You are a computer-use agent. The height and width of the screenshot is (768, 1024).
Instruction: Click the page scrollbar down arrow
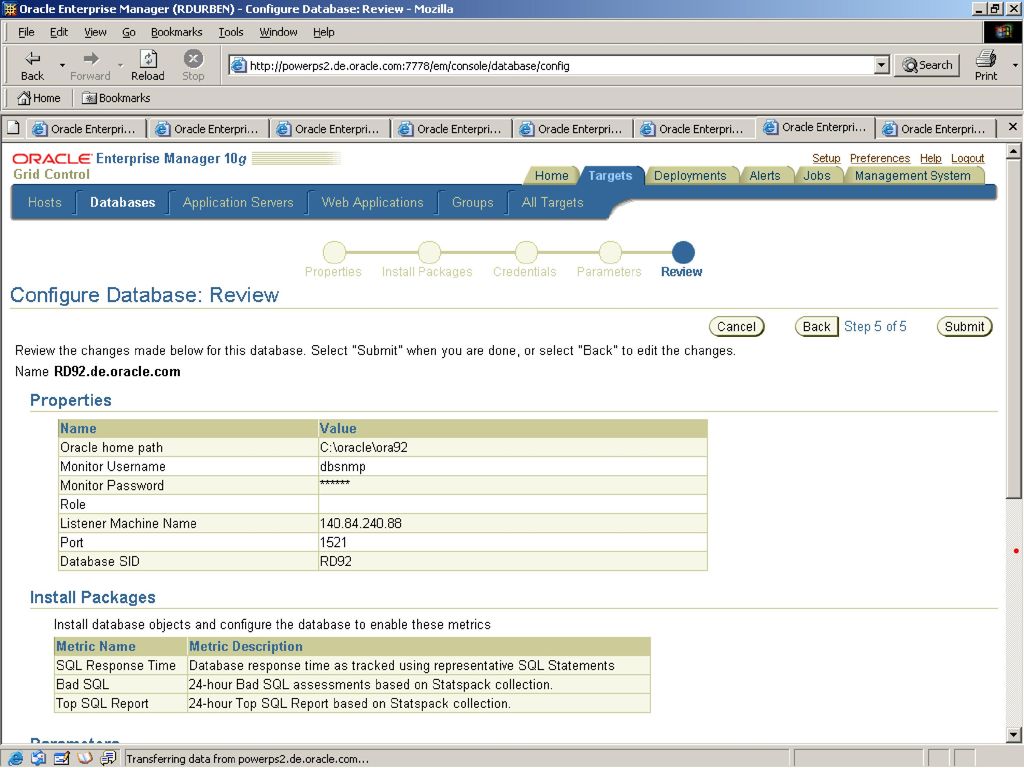pyautogui.click(x=1013, y=735)
